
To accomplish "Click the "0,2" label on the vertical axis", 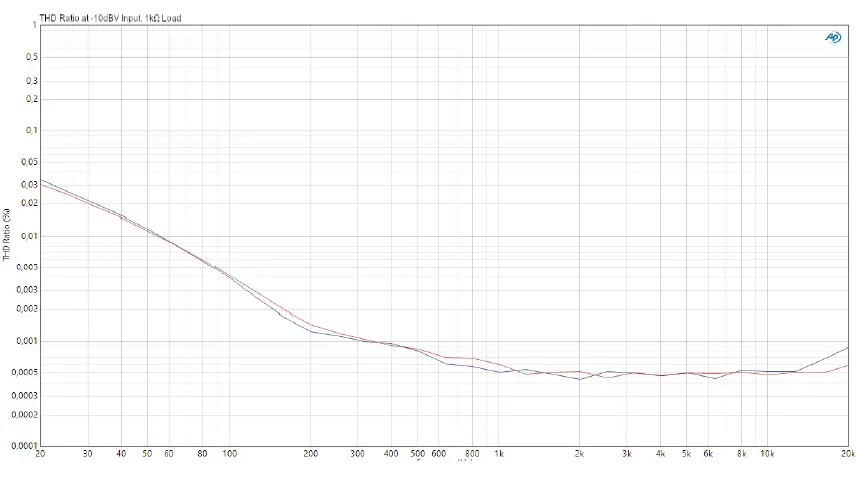I will coord(32,99).
